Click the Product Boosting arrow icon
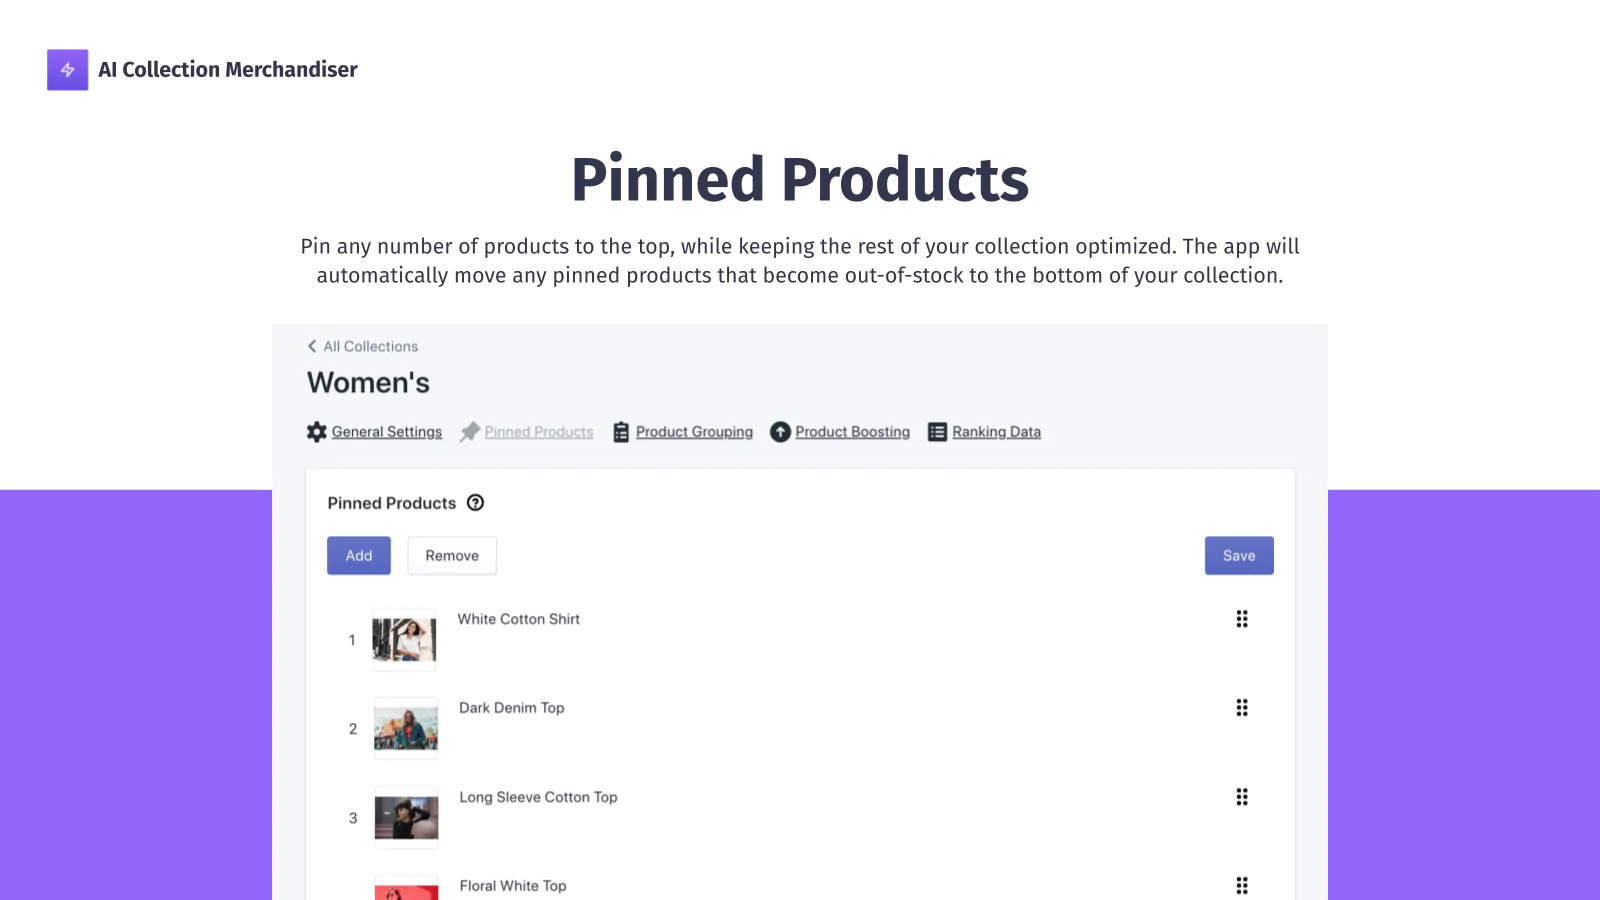Viewport: 1600px width, 900px height. 780,432
